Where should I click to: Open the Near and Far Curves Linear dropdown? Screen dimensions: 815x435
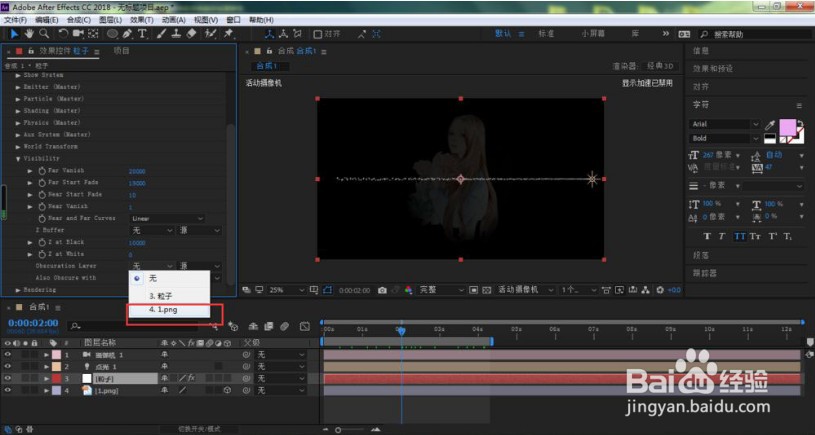167,219
